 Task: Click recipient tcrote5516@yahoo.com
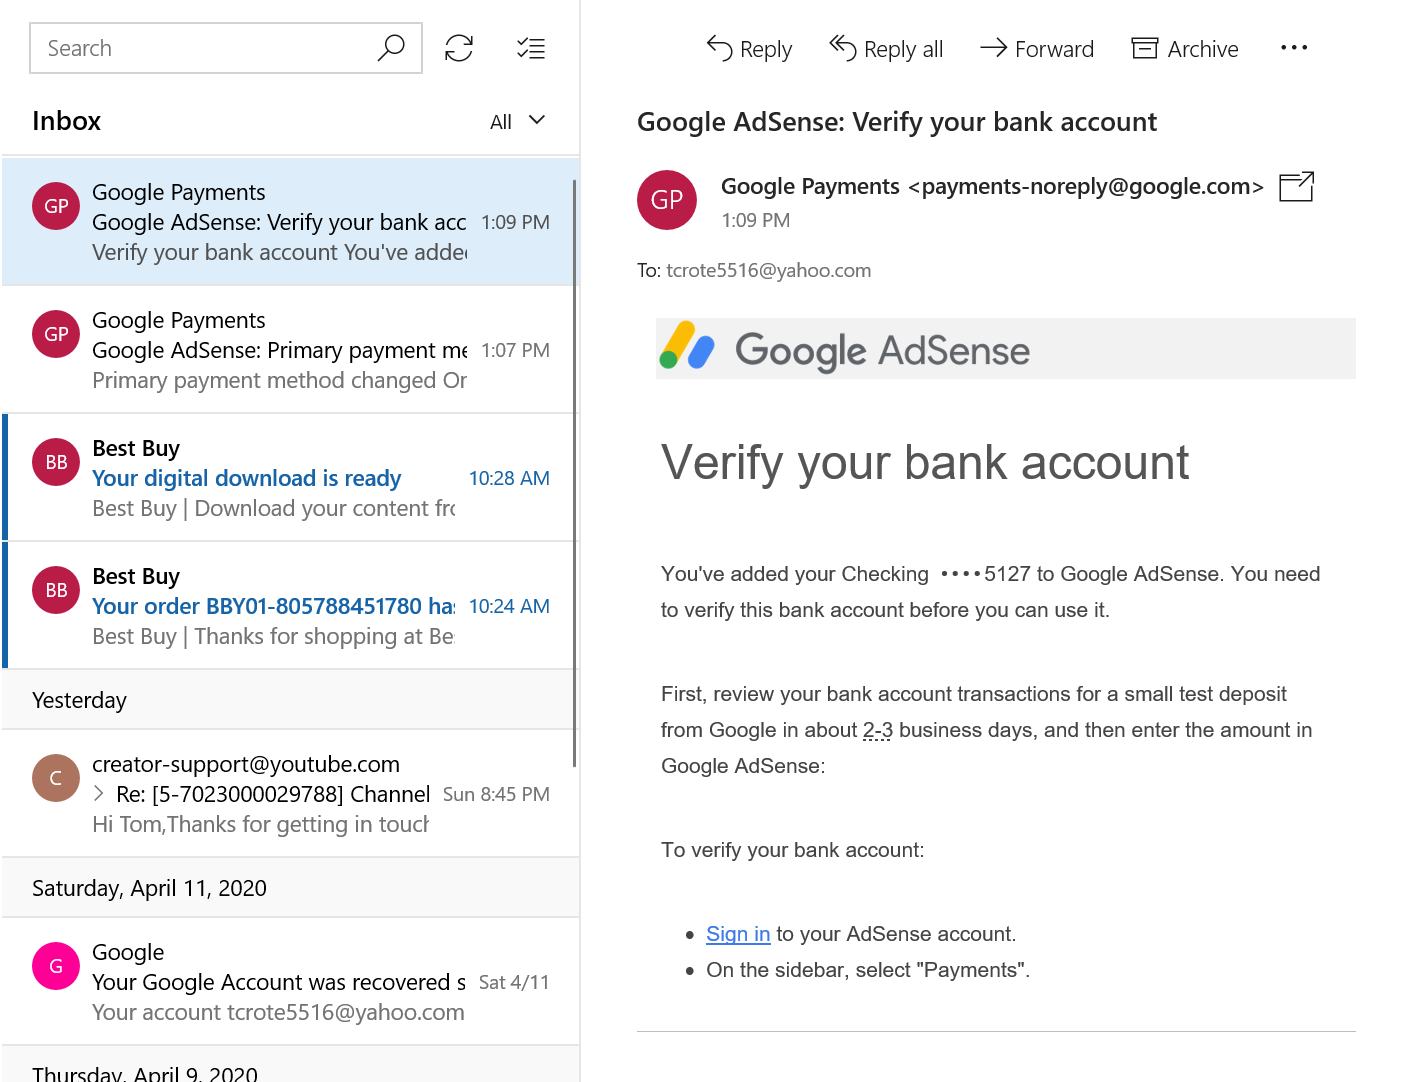pyautogui.click(x=768, y=270)
